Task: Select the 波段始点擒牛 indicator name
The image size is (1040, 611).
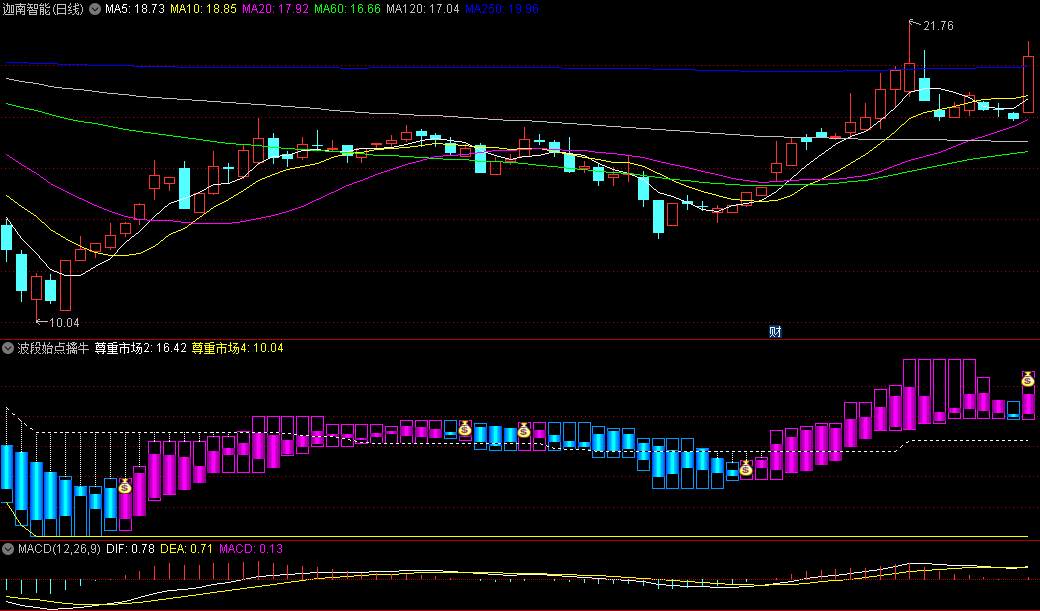Action: coord(53,348)
